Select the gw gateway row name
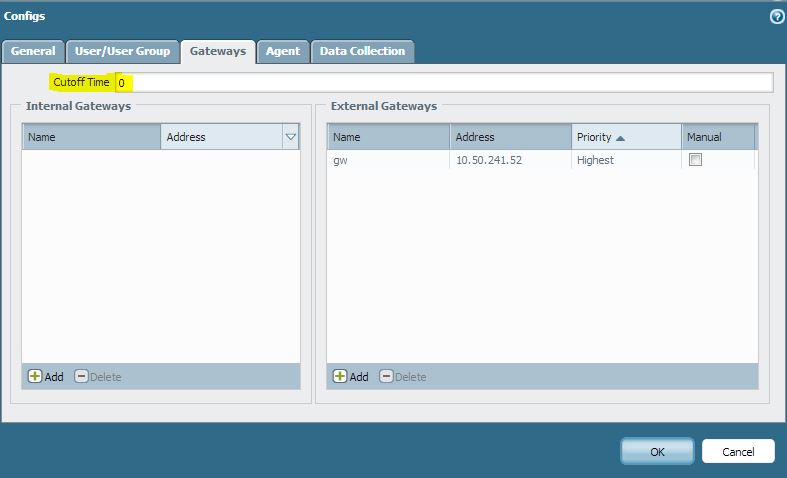Screen dimensions: 787x478 point(340,160)
